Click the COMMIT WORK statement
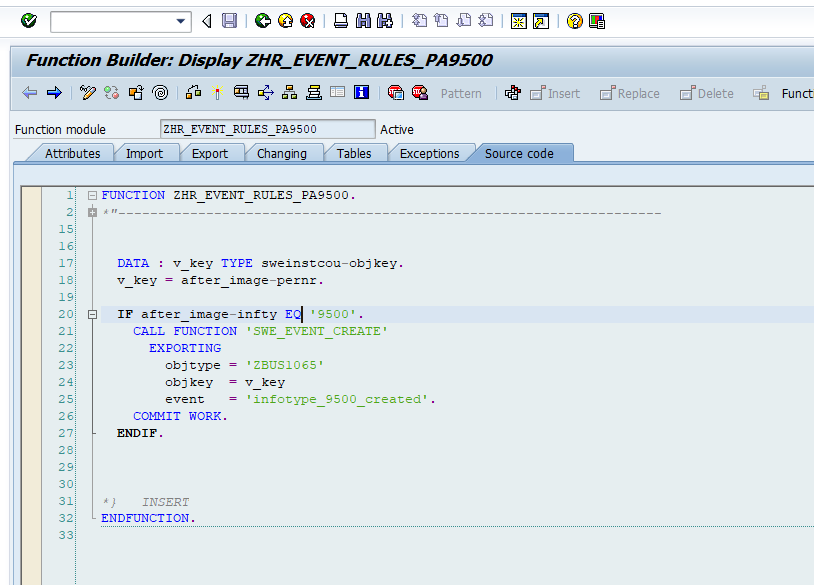This screenshot has width=814, height=585. 178,416
